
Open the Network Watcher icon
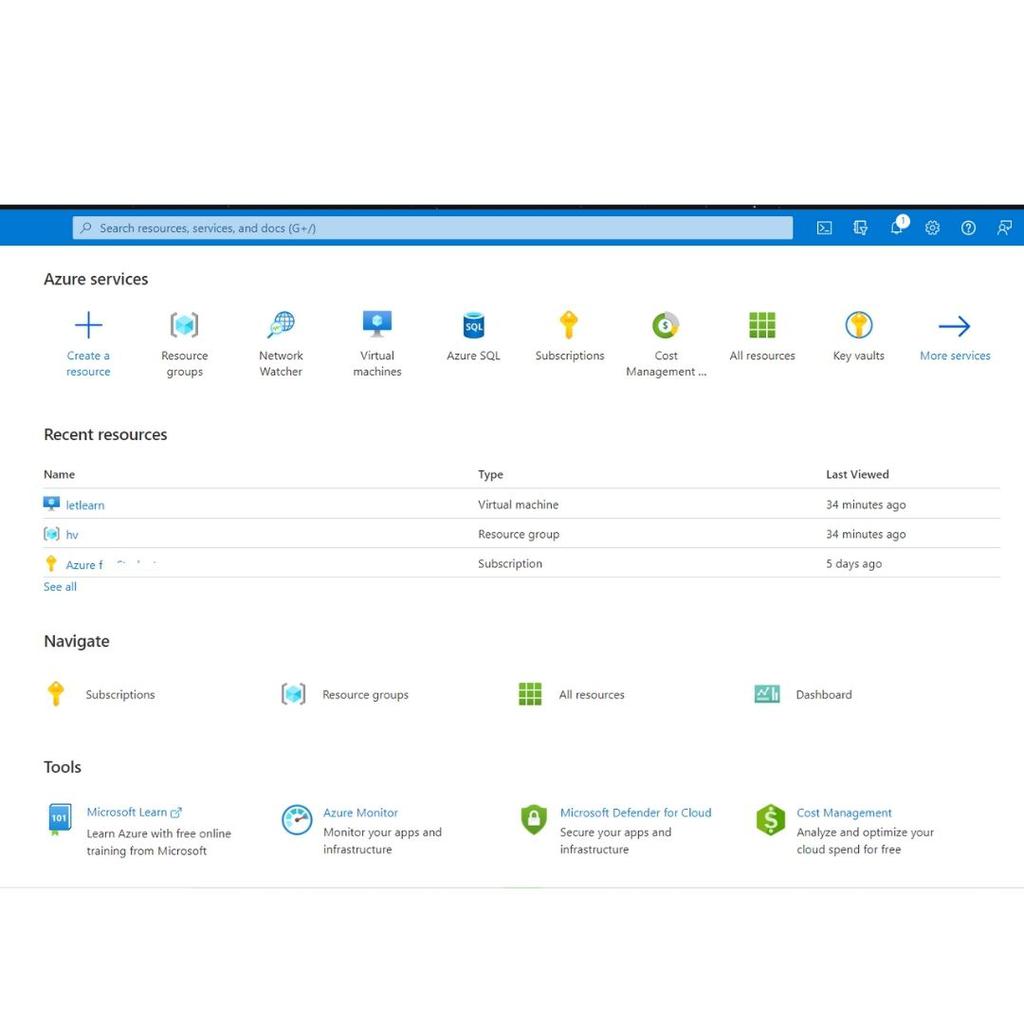coord(281,325)
